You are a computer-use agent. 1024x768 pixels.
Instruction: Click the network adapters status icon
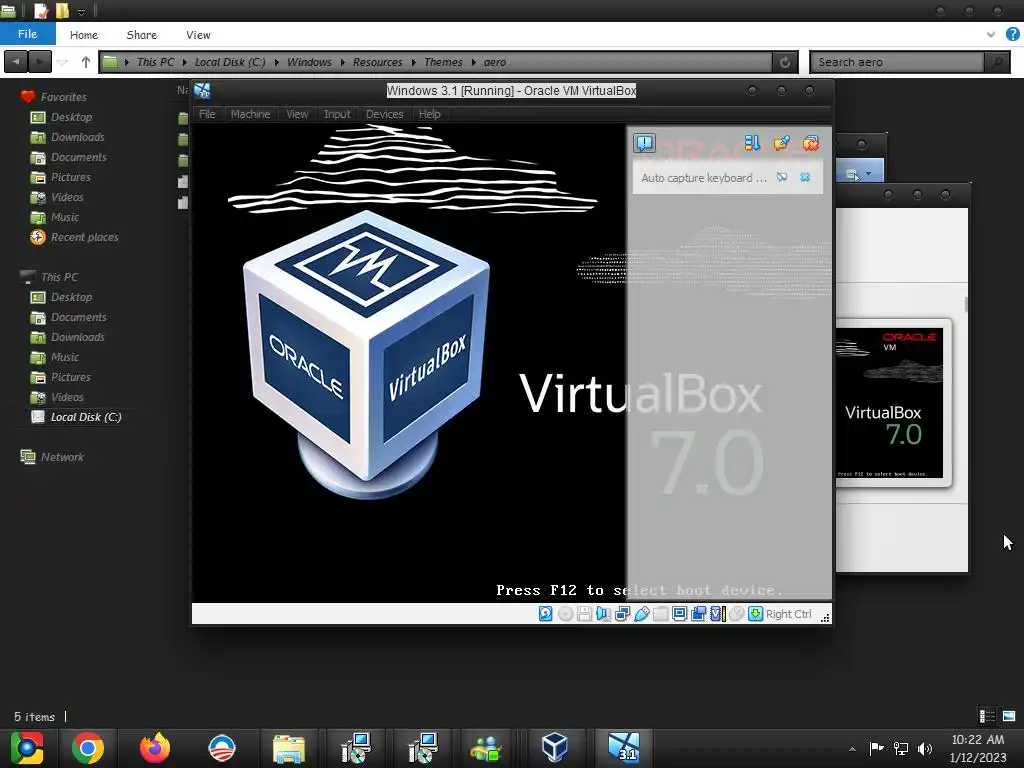622,614
